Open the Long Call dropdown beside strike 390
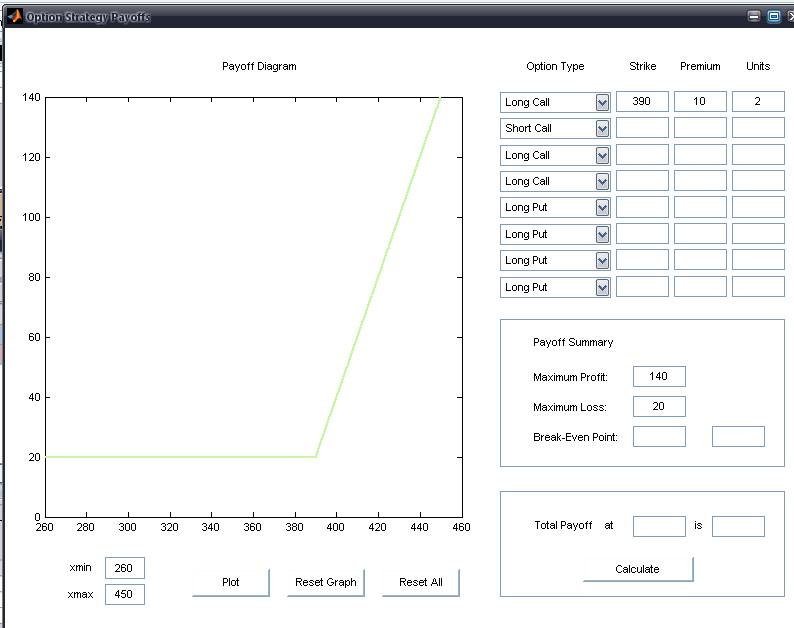794x628 pixels. pos(555,102)
